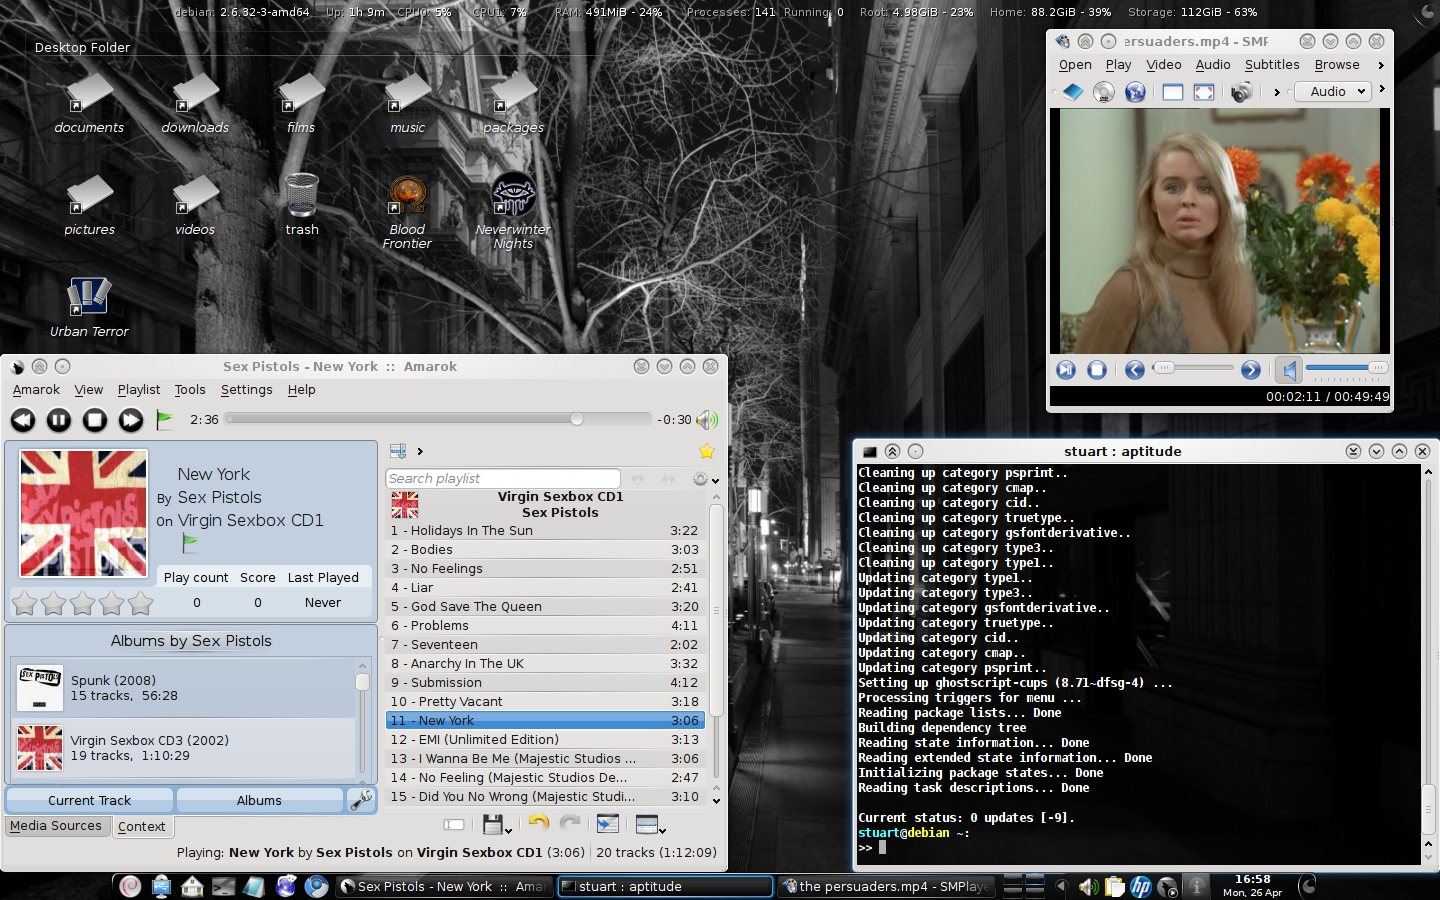Viewport: 1440px width, 900px height.
Task: Click the green flag bookmark icon in Amarok toolbar
Action: (x=165, y=420)
